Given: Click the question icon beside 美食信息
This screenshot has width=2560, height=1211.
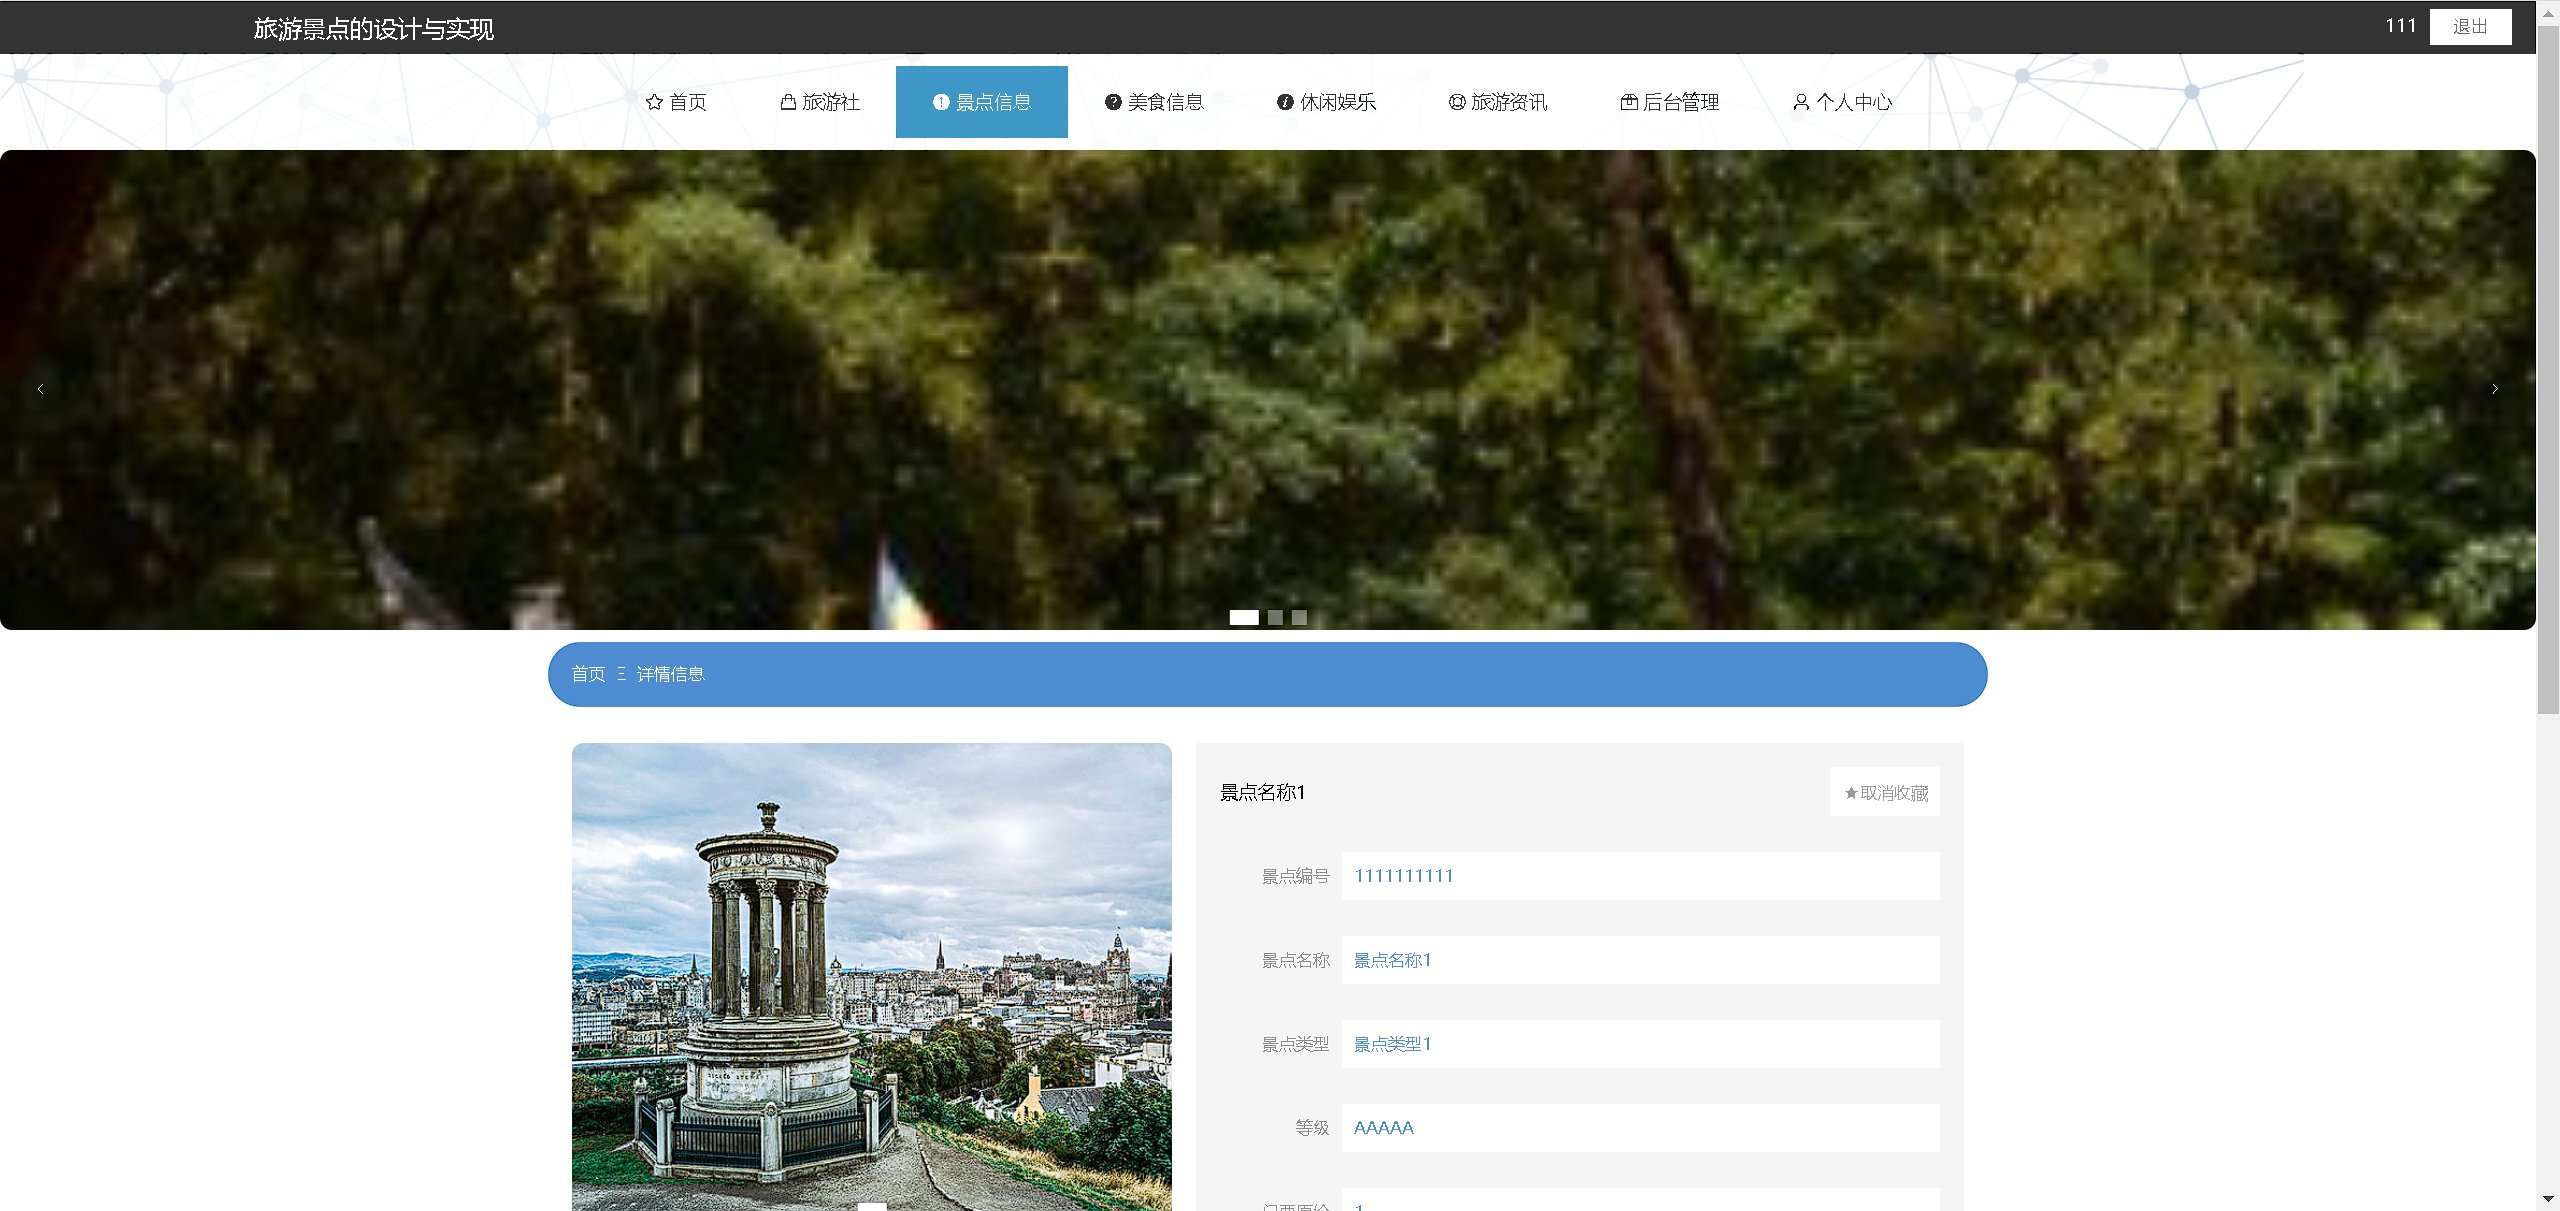Looking at the screenshot, I should click(1112, 102).
